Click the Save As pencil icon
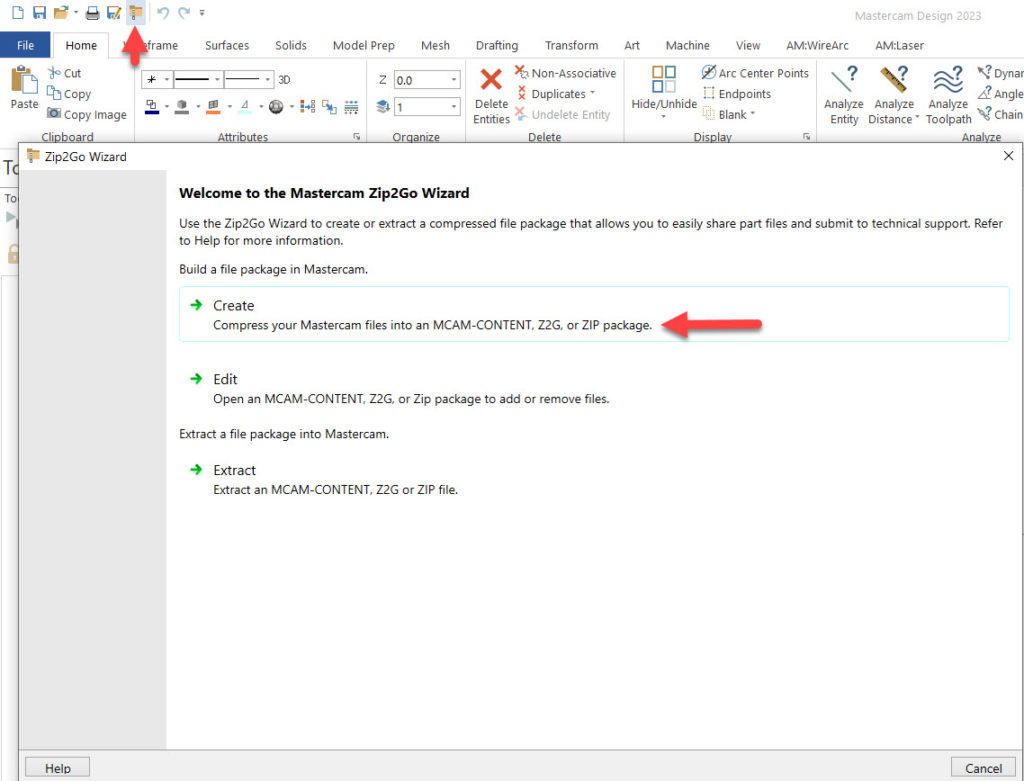The height and width of the screenshot is (781, 1024). [114, 12]
